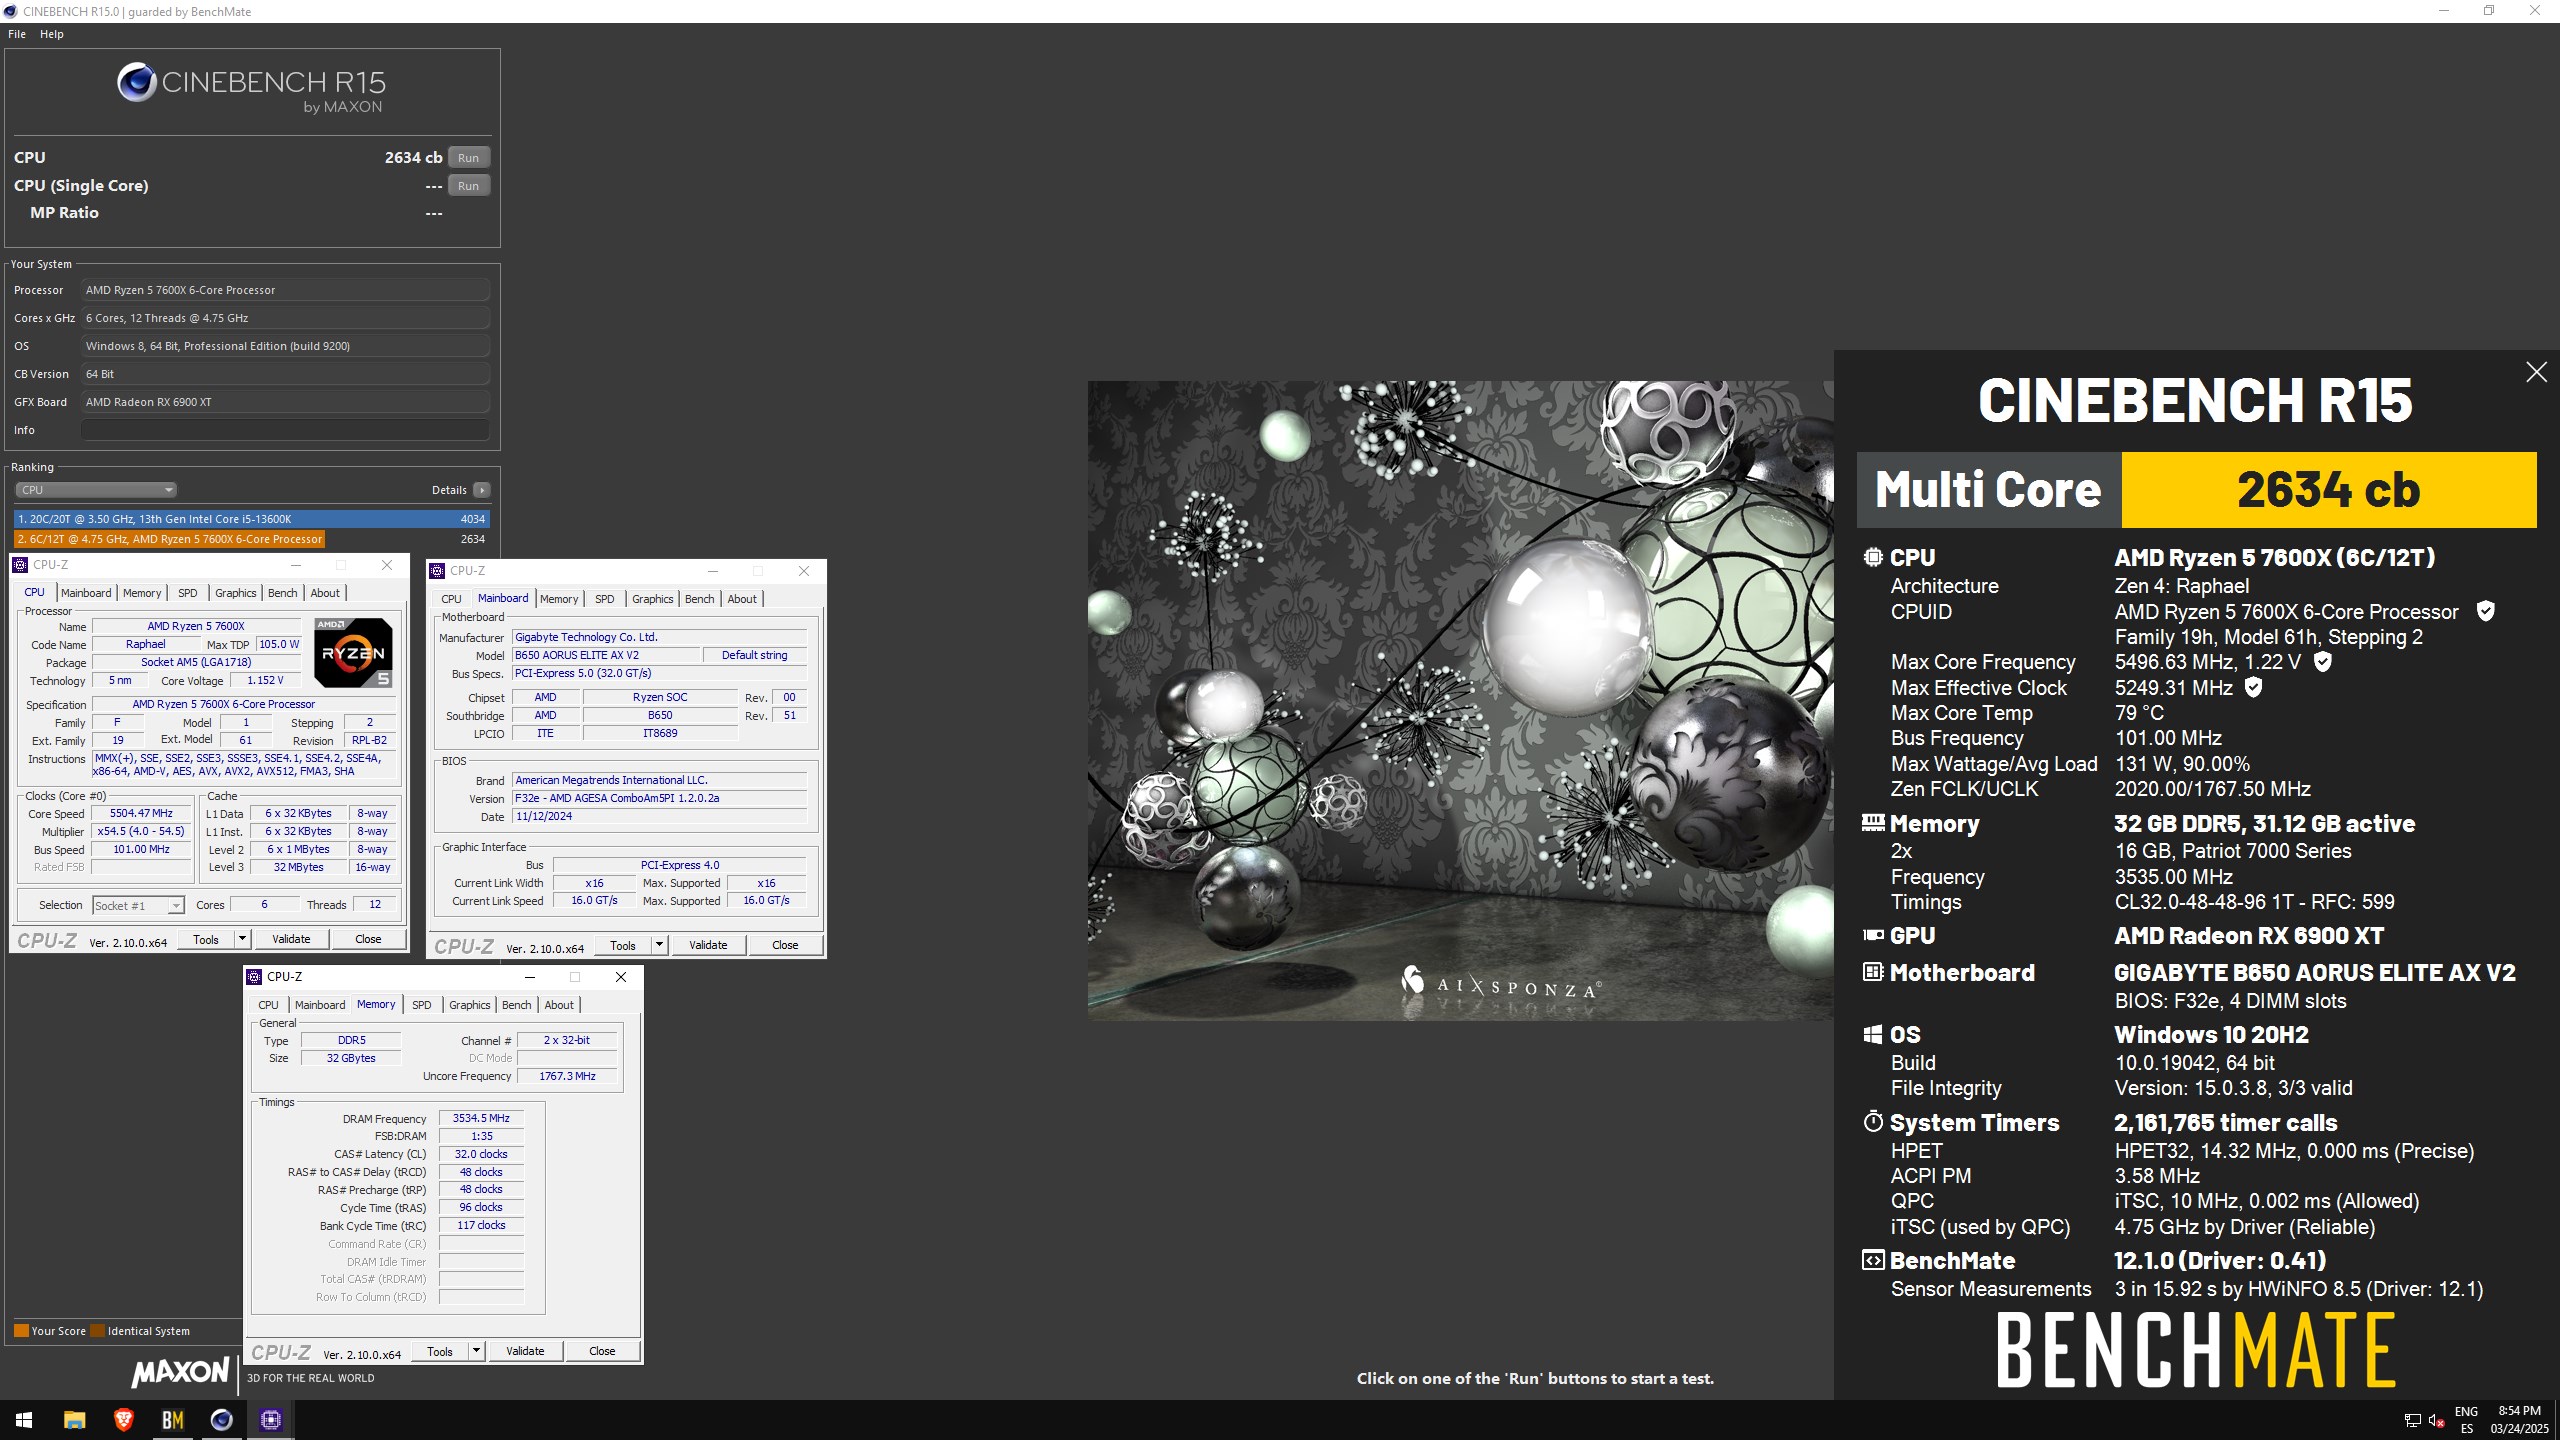Switch to Cinebench taskbar icon
Image resolution: width=2560 pixels, height=1440 pixels.
pos(221,1419)
